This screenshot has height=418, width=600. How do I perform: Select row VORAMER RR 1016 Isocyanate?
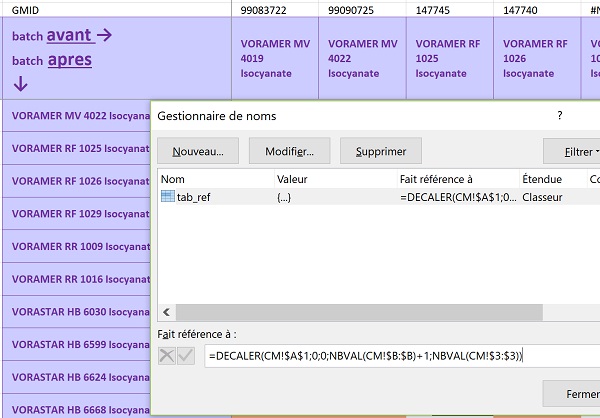tap(77, 279)
